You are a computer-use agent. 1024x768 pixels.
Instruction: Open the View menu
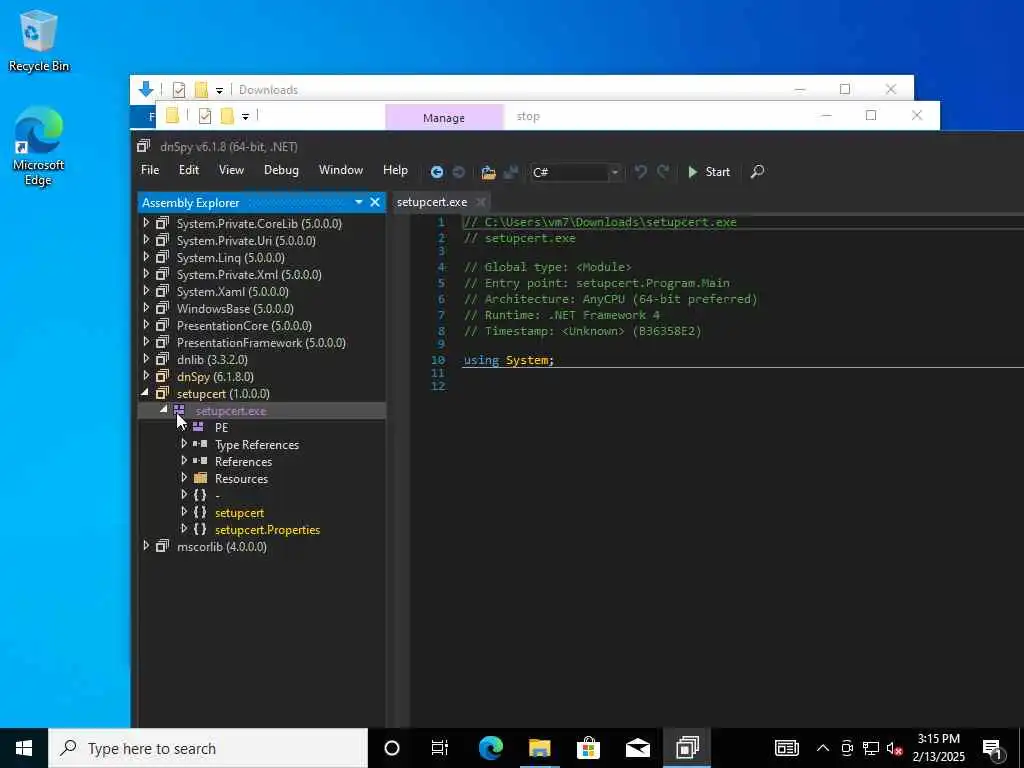231,170
